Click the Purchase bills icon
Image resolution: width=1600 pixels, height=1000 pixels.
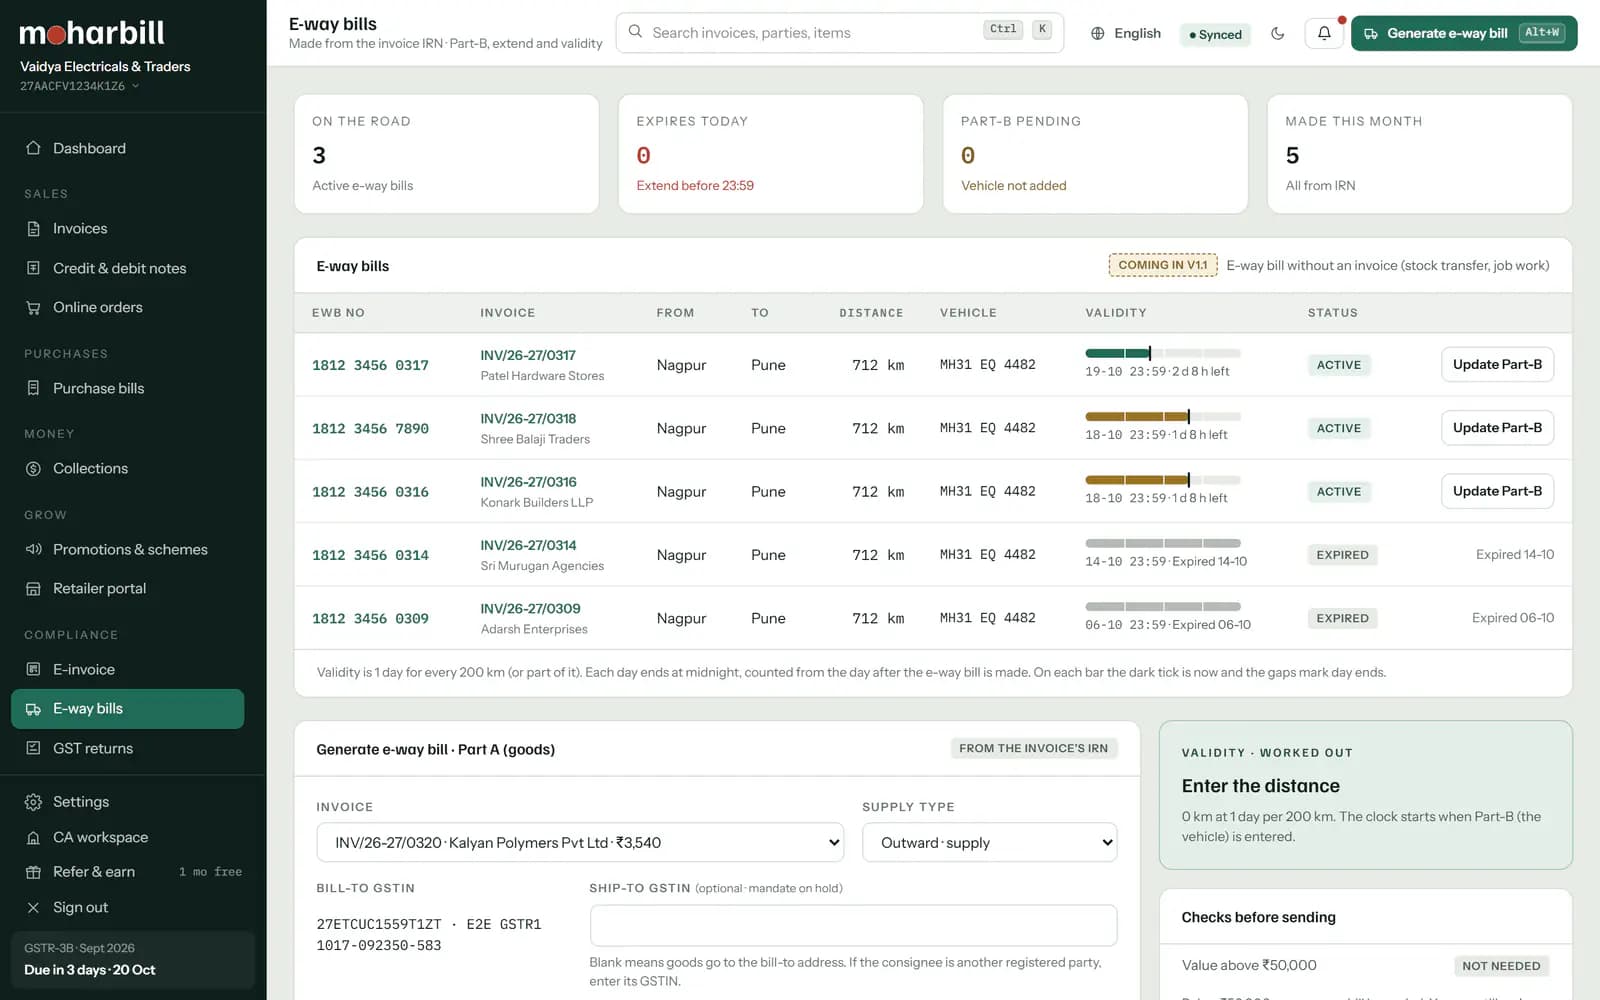point(33,388)
